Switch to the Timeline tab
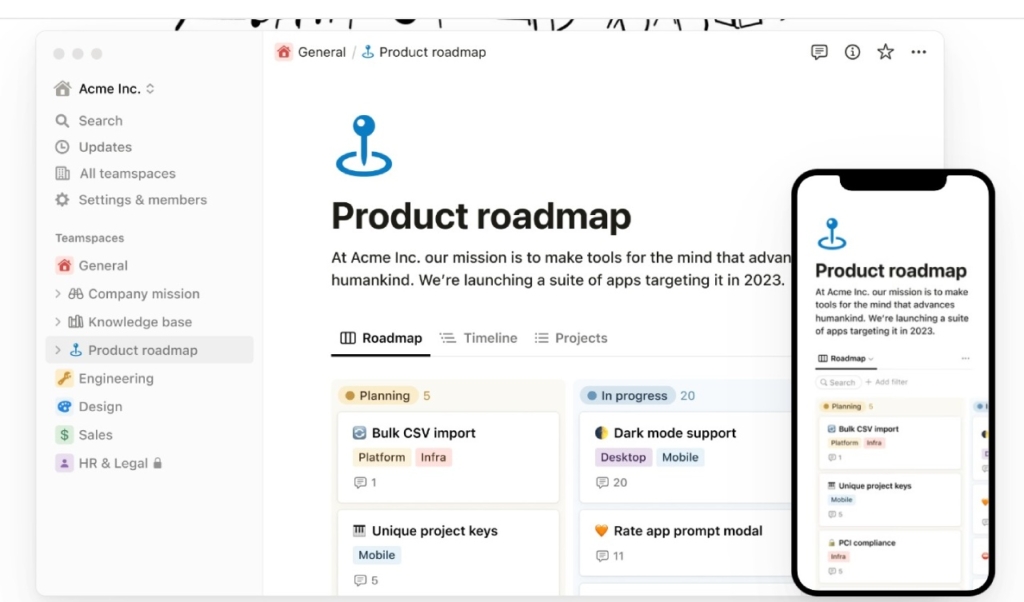The height and width of the screenshot is (602, 1024). (x=478, y=338)
